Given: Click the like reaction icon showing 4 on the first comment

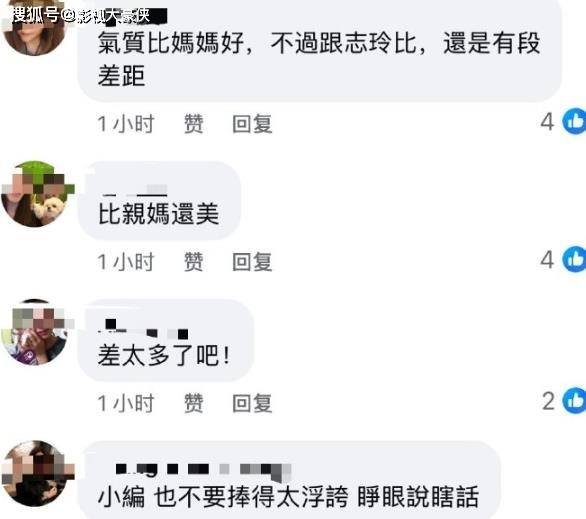Looking at the screenshot, I should pyautogui.click(x=574, y=121).
